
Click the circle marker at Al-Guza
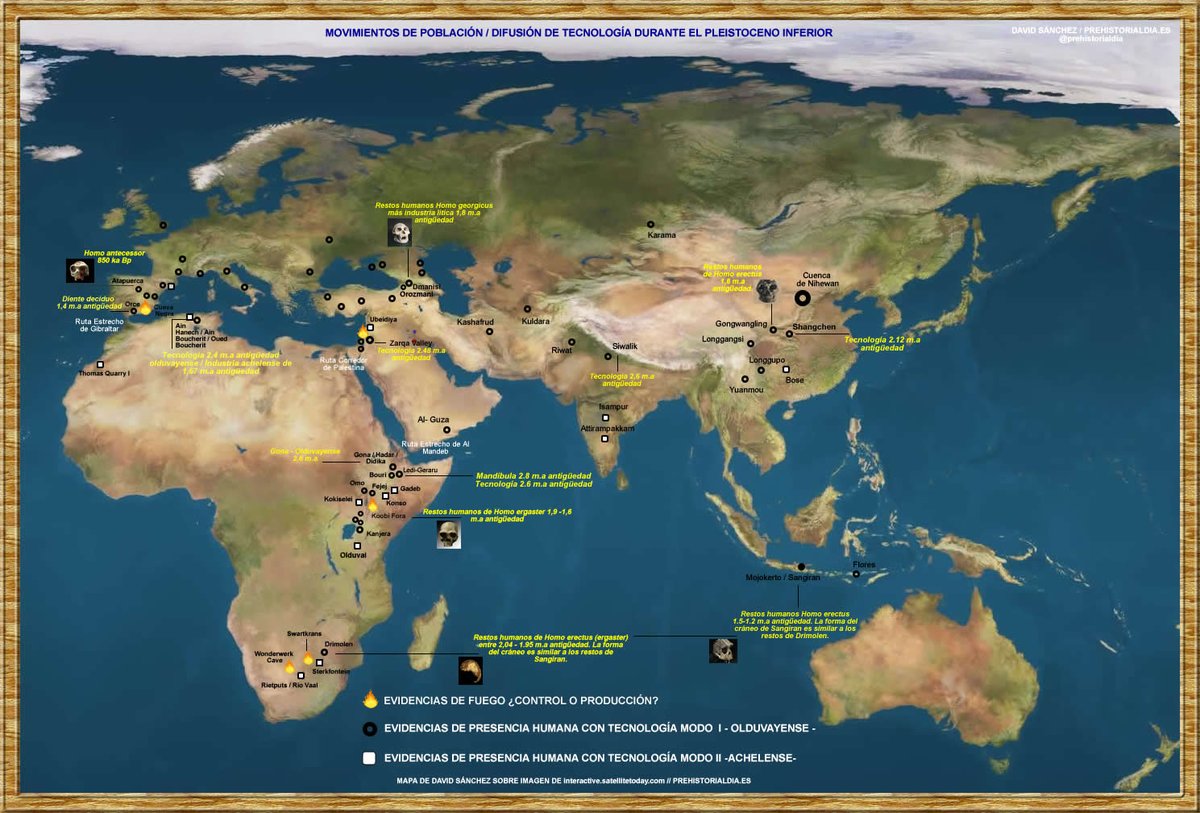[447, 430]
